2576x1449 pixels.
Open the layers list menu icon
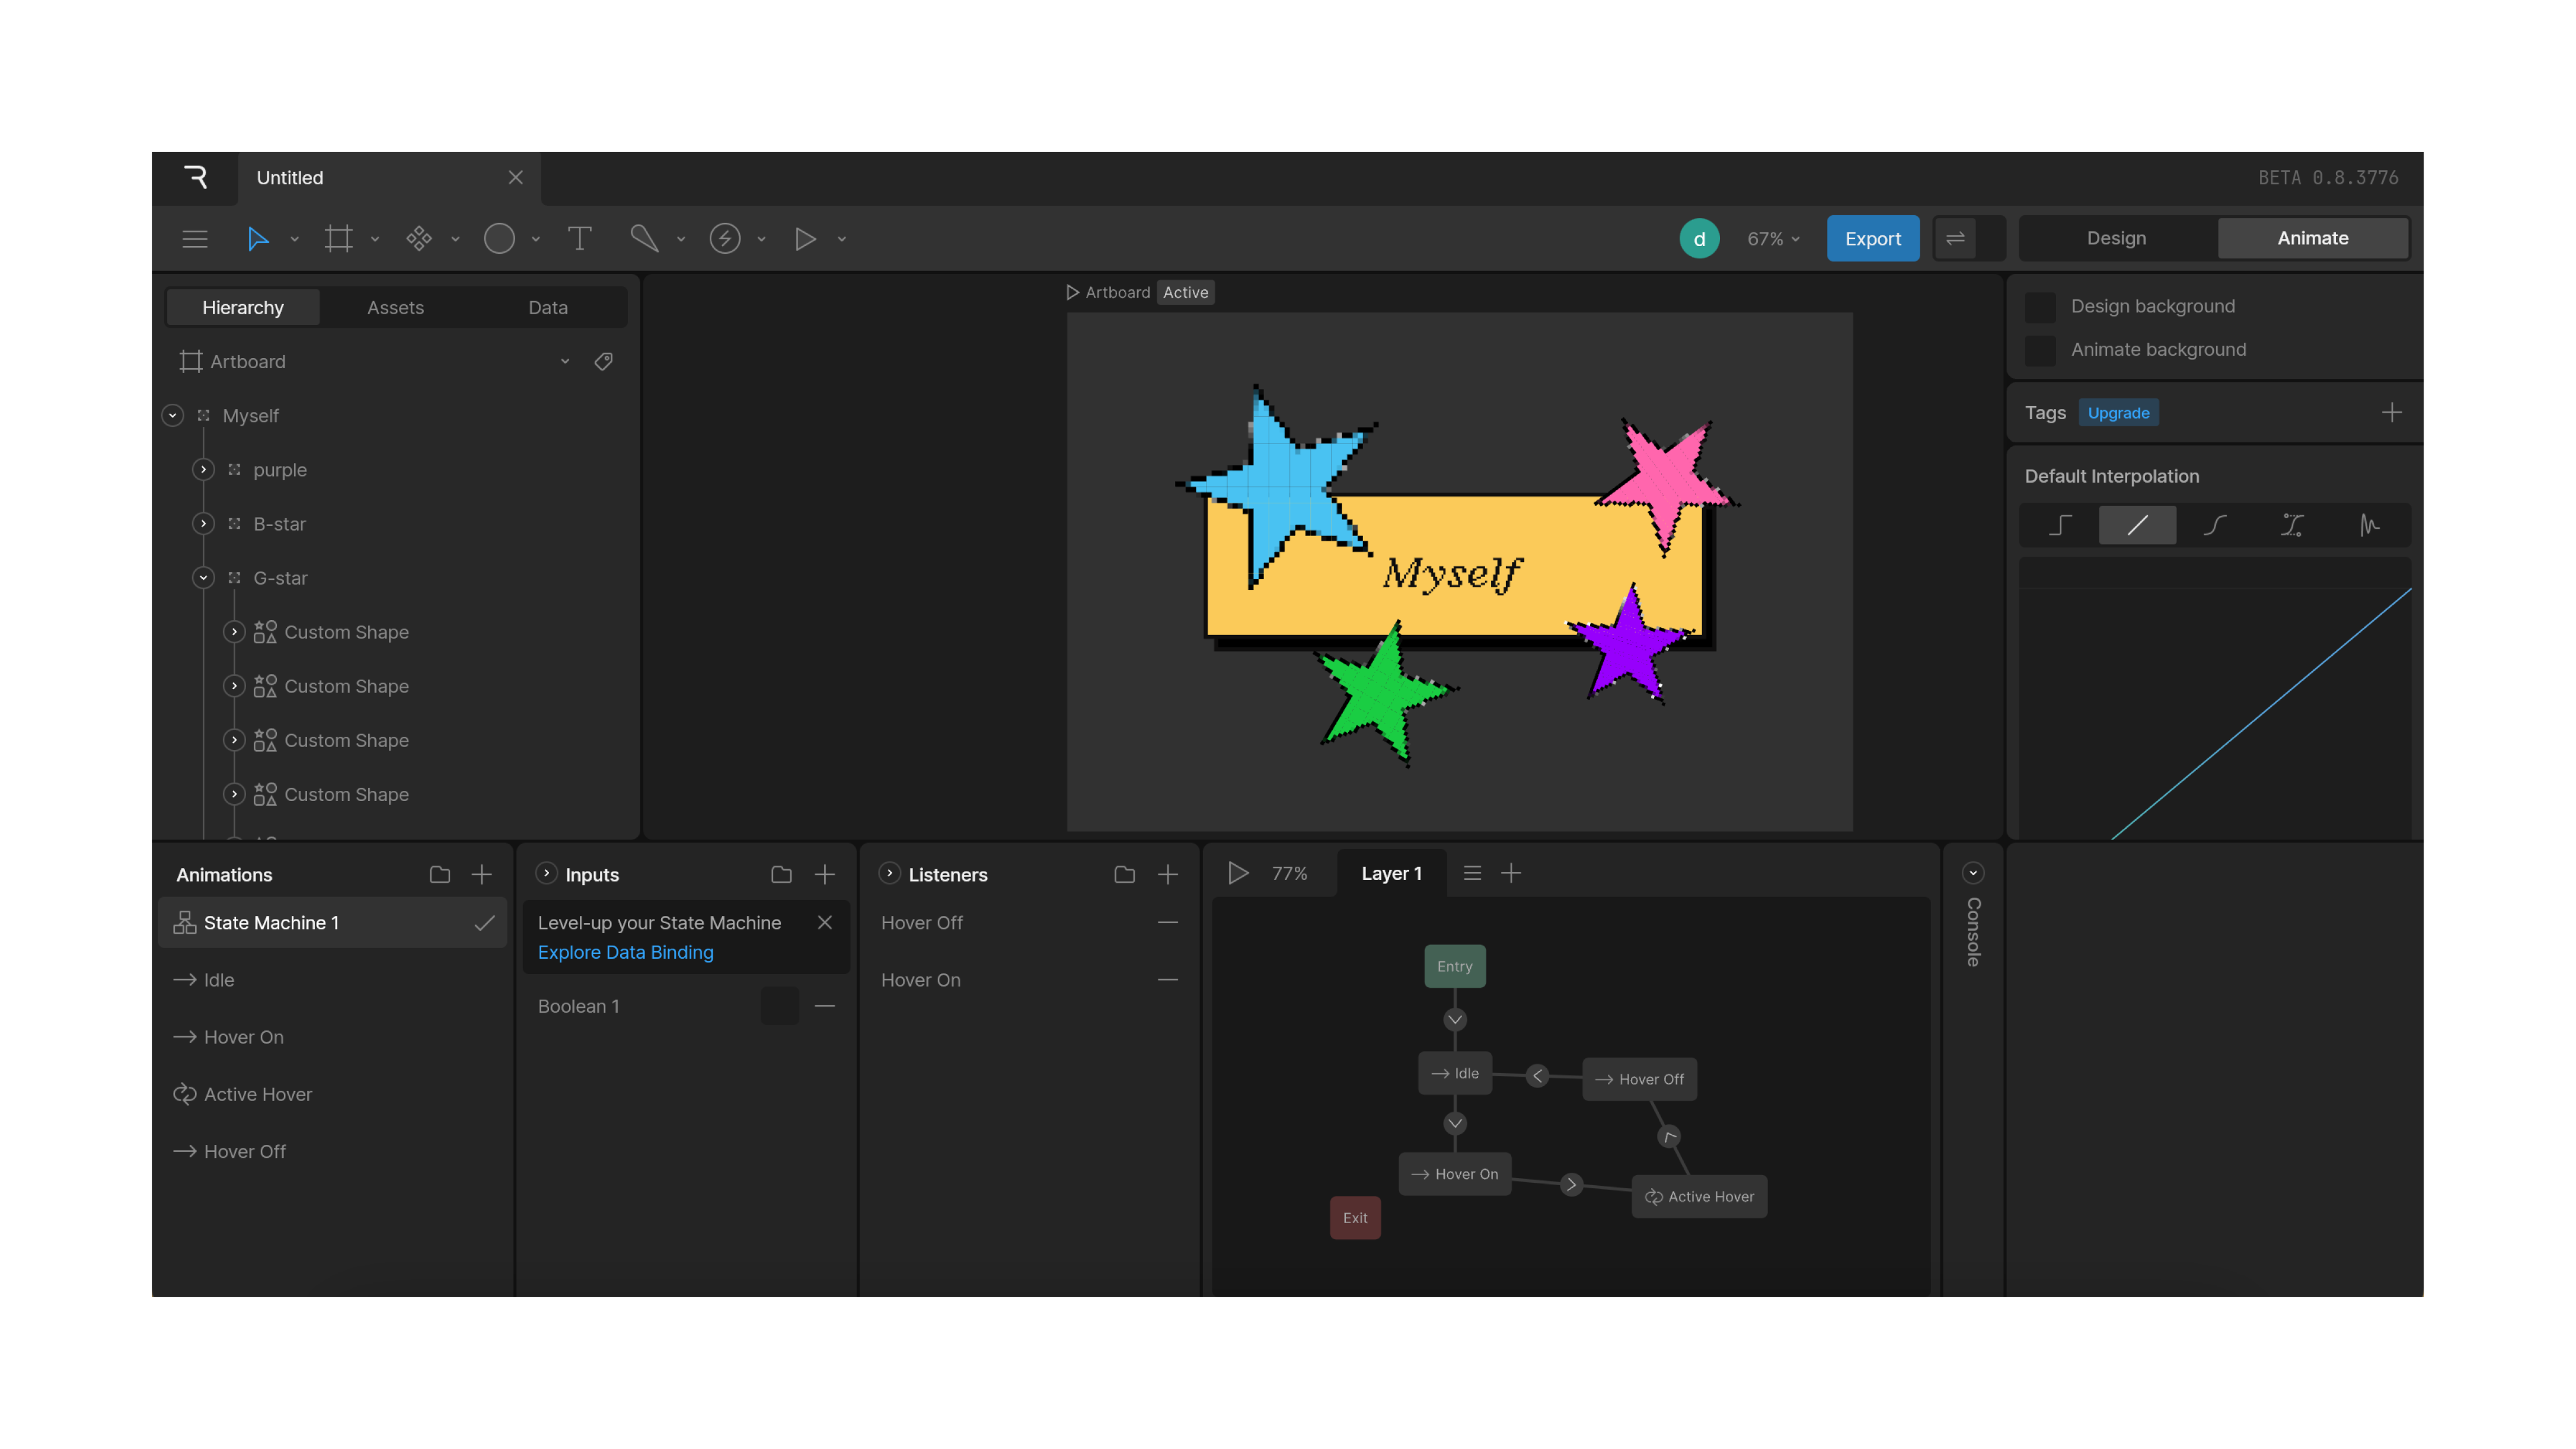(1472, 873)
